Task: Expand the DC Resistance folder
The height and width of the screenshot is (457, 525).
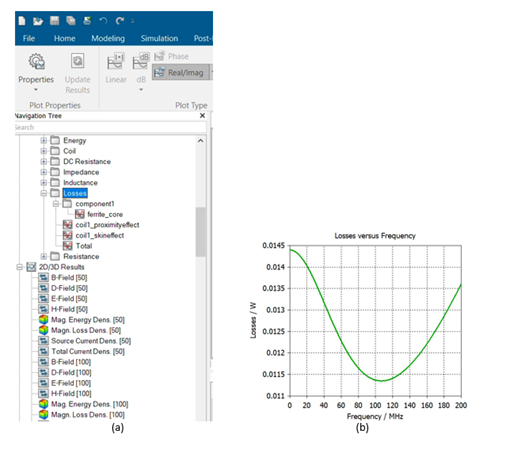Action: pos(44,161)
